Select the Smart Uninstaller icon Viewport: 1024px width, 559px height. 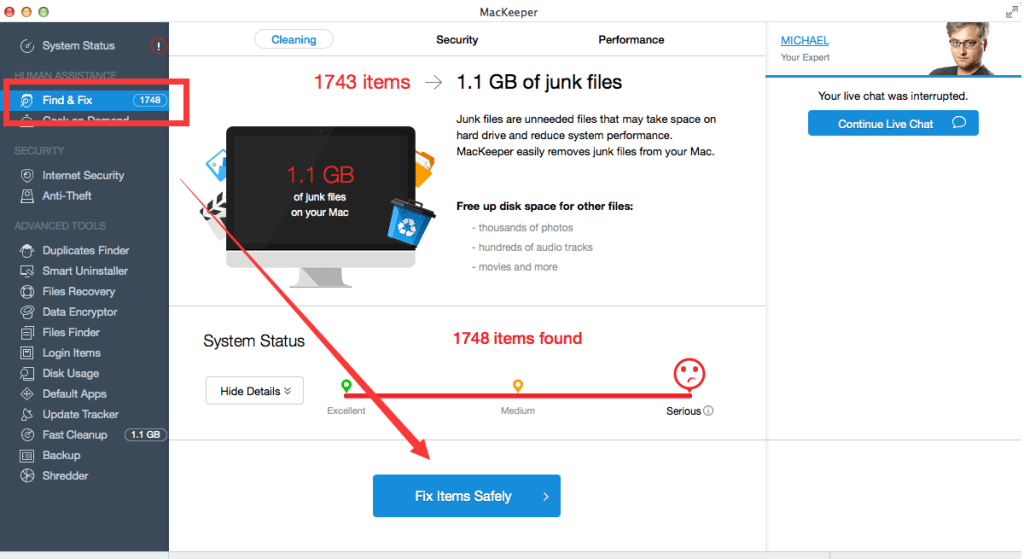click(27, 271)
